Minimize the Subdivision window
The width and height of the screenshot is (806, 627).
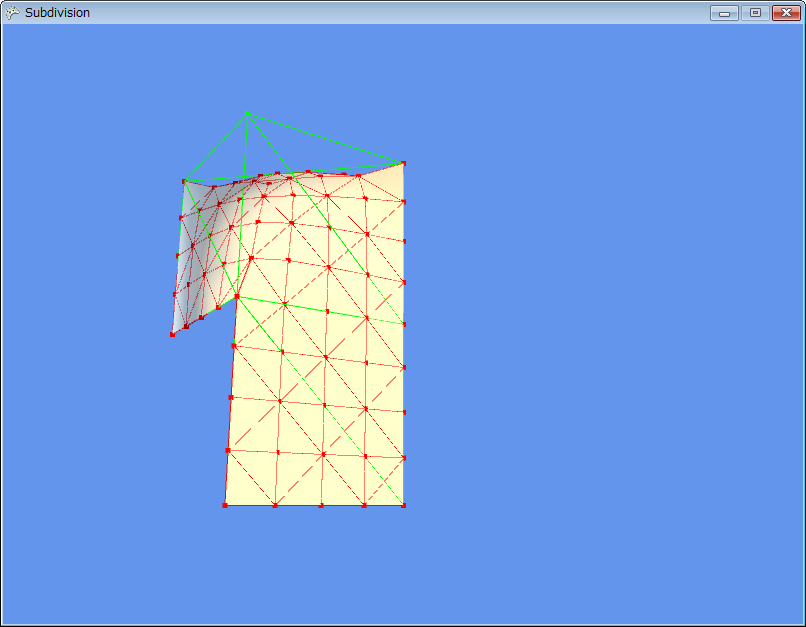click(x=724, y=13)
